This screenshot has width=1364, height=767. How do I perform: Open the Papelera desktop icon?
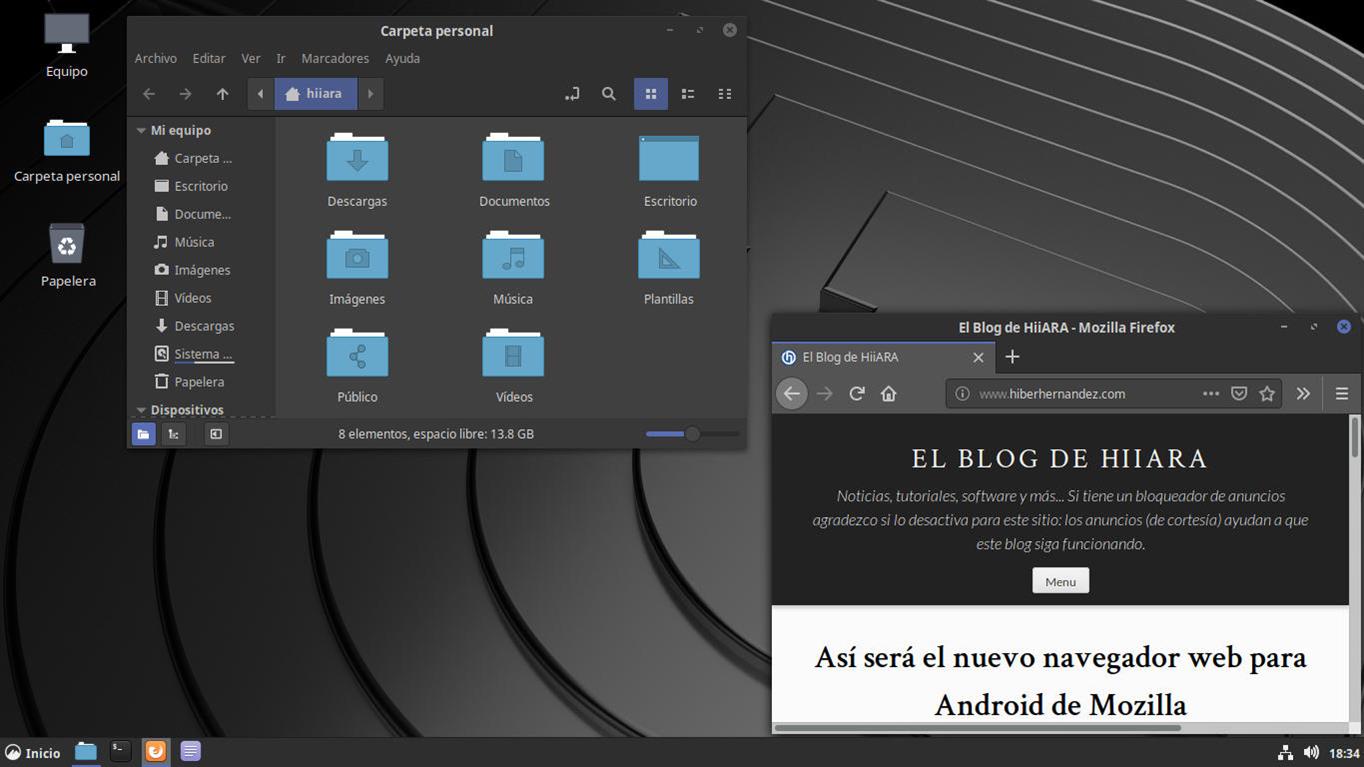[68, 255]
